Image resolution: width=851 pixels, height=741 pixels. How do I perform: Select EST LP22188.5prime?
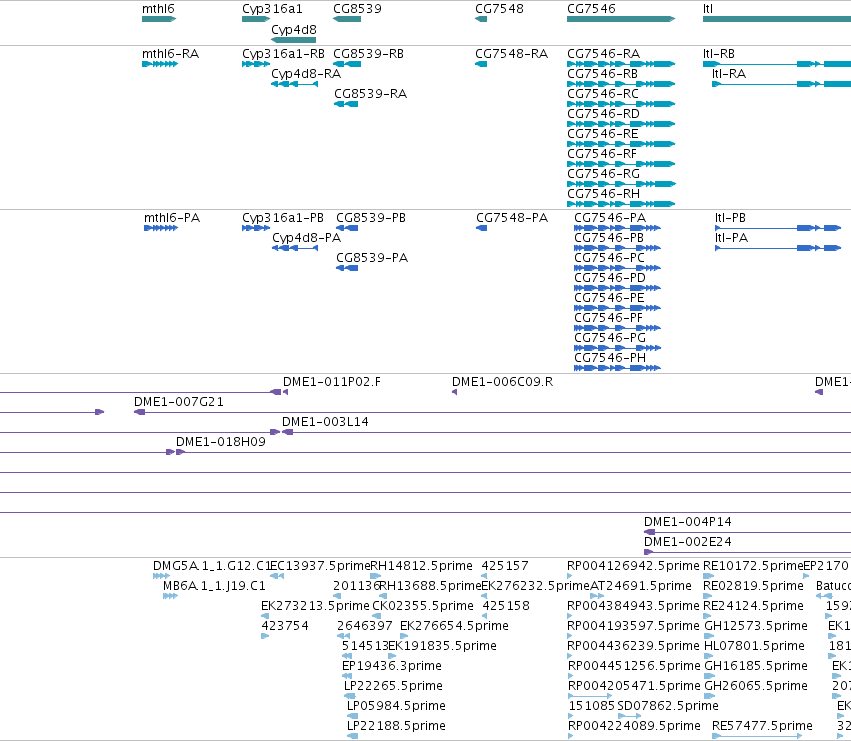(x=352, y=736)
